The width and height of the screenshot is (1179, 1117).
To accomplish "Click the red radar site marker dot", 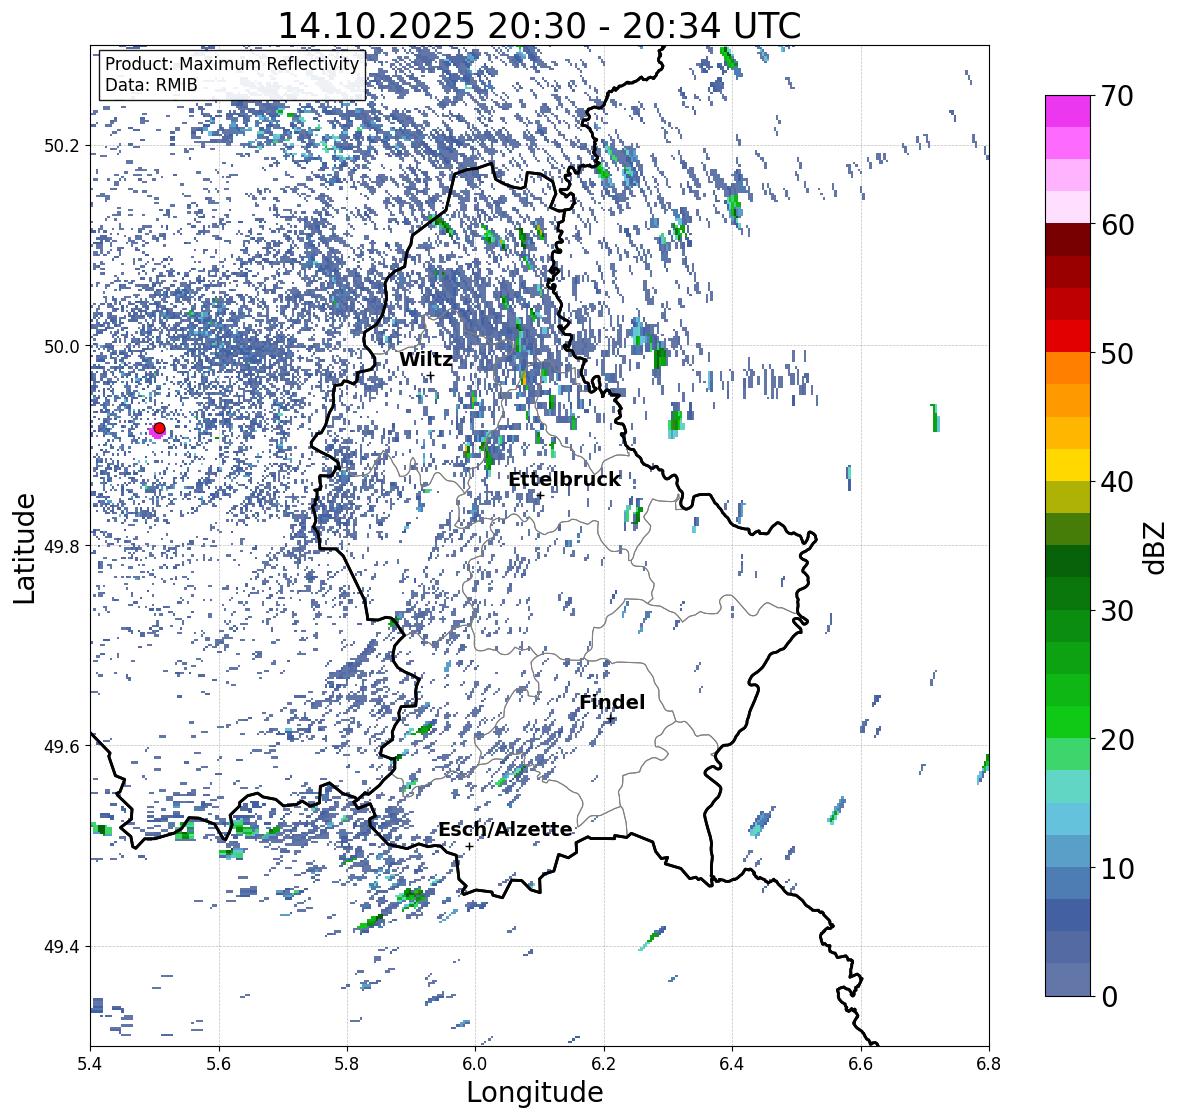I will click(x=159, y=428).
